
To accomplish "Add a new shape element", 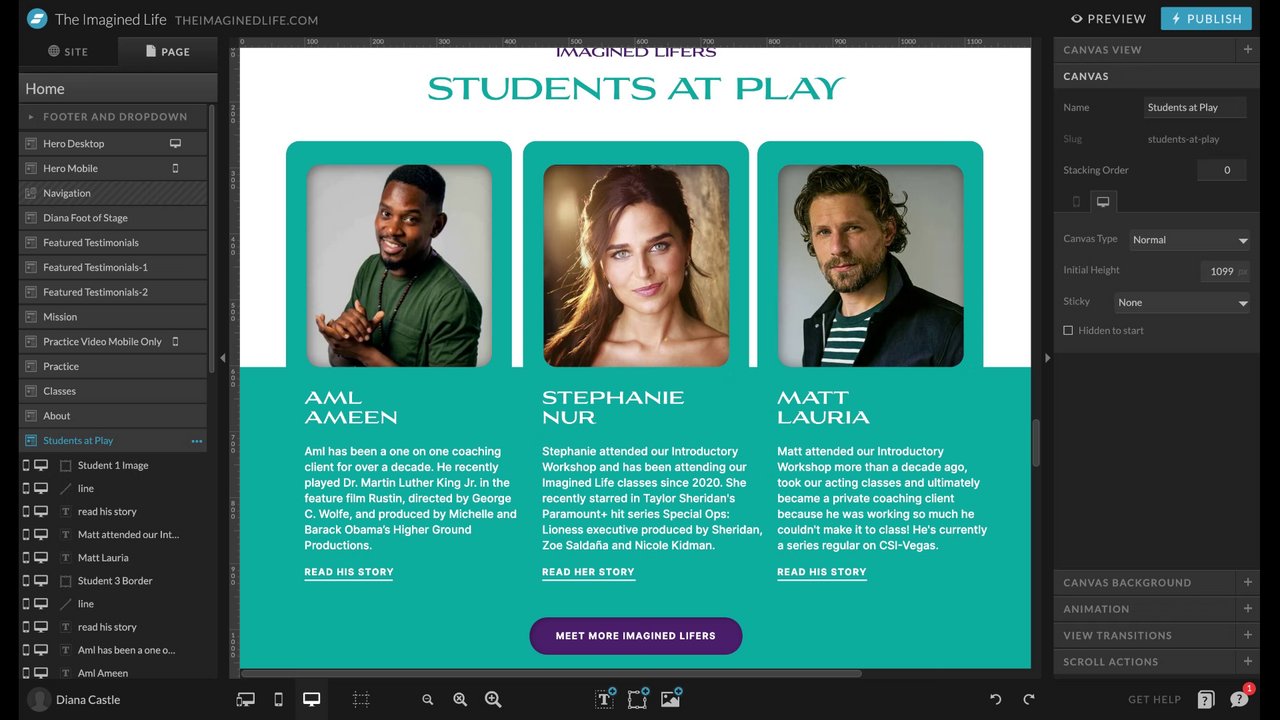I will (638, 699).
